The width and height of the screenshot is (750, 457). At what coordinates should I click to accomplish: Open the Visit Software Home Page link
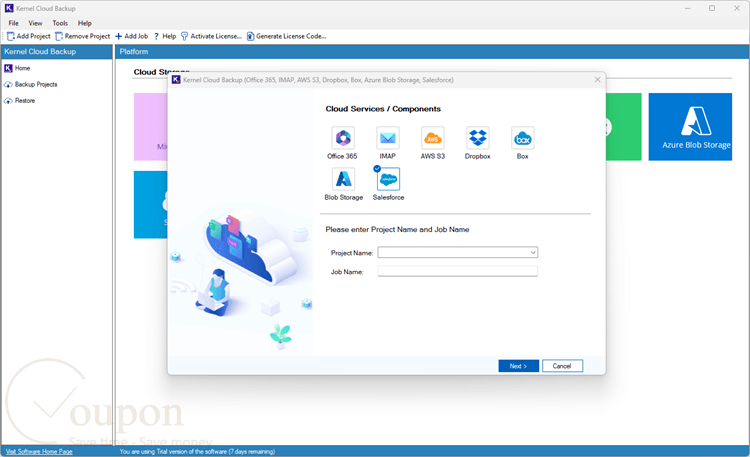pyautogui.click(x=39, y=451)
